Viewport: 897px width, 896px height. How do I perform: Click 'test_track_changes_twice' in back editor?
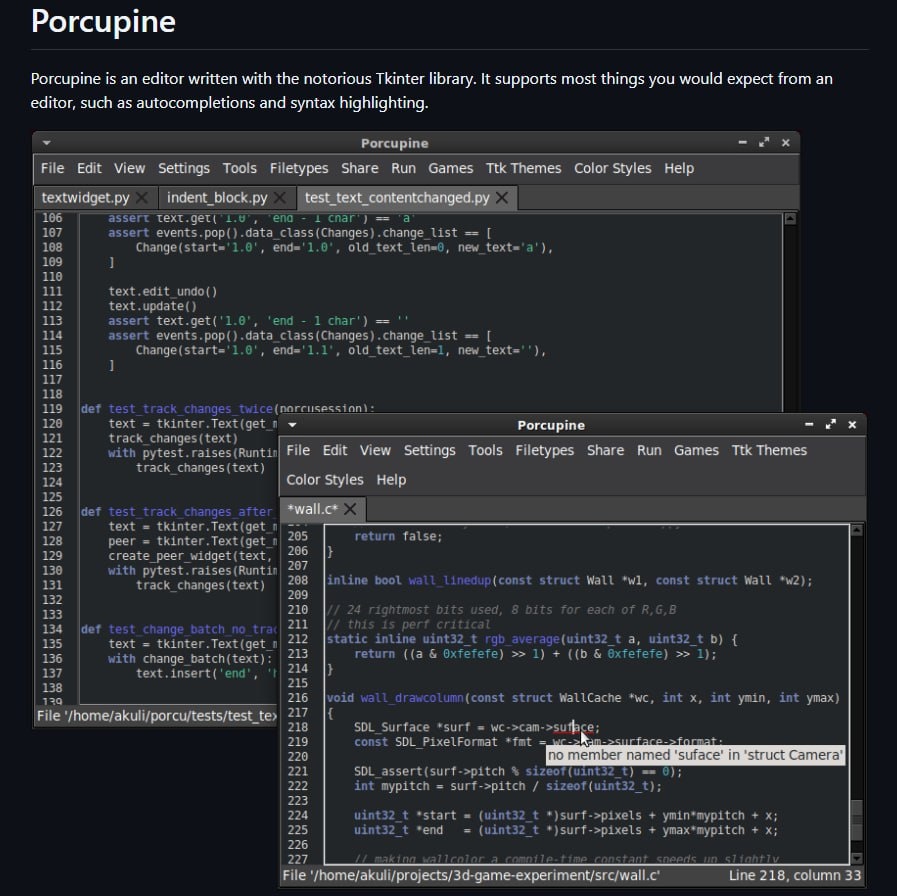tap(190, 409)
